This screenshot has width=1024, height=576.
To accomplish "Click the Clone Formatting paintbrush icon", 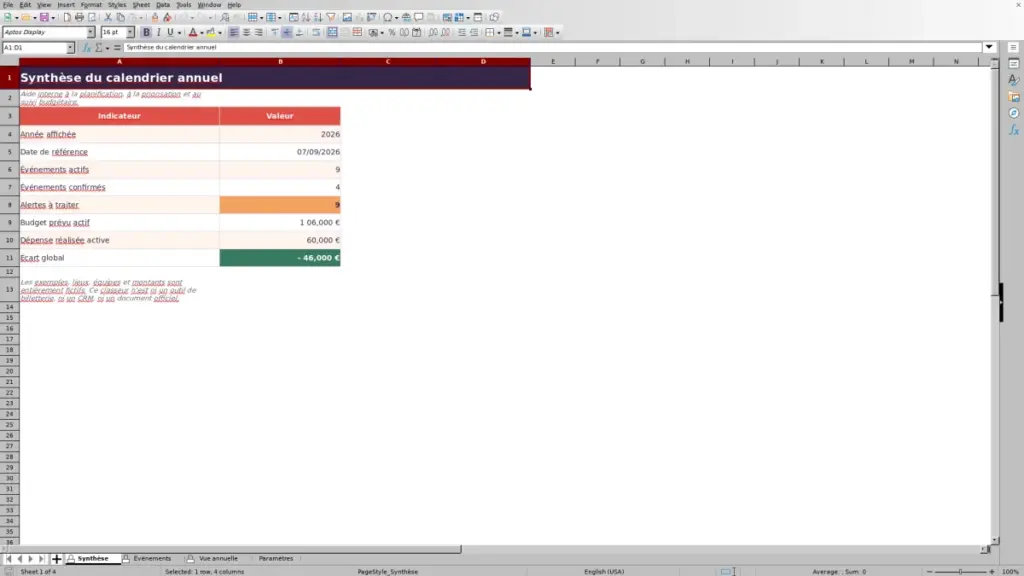I will (155, 18).
